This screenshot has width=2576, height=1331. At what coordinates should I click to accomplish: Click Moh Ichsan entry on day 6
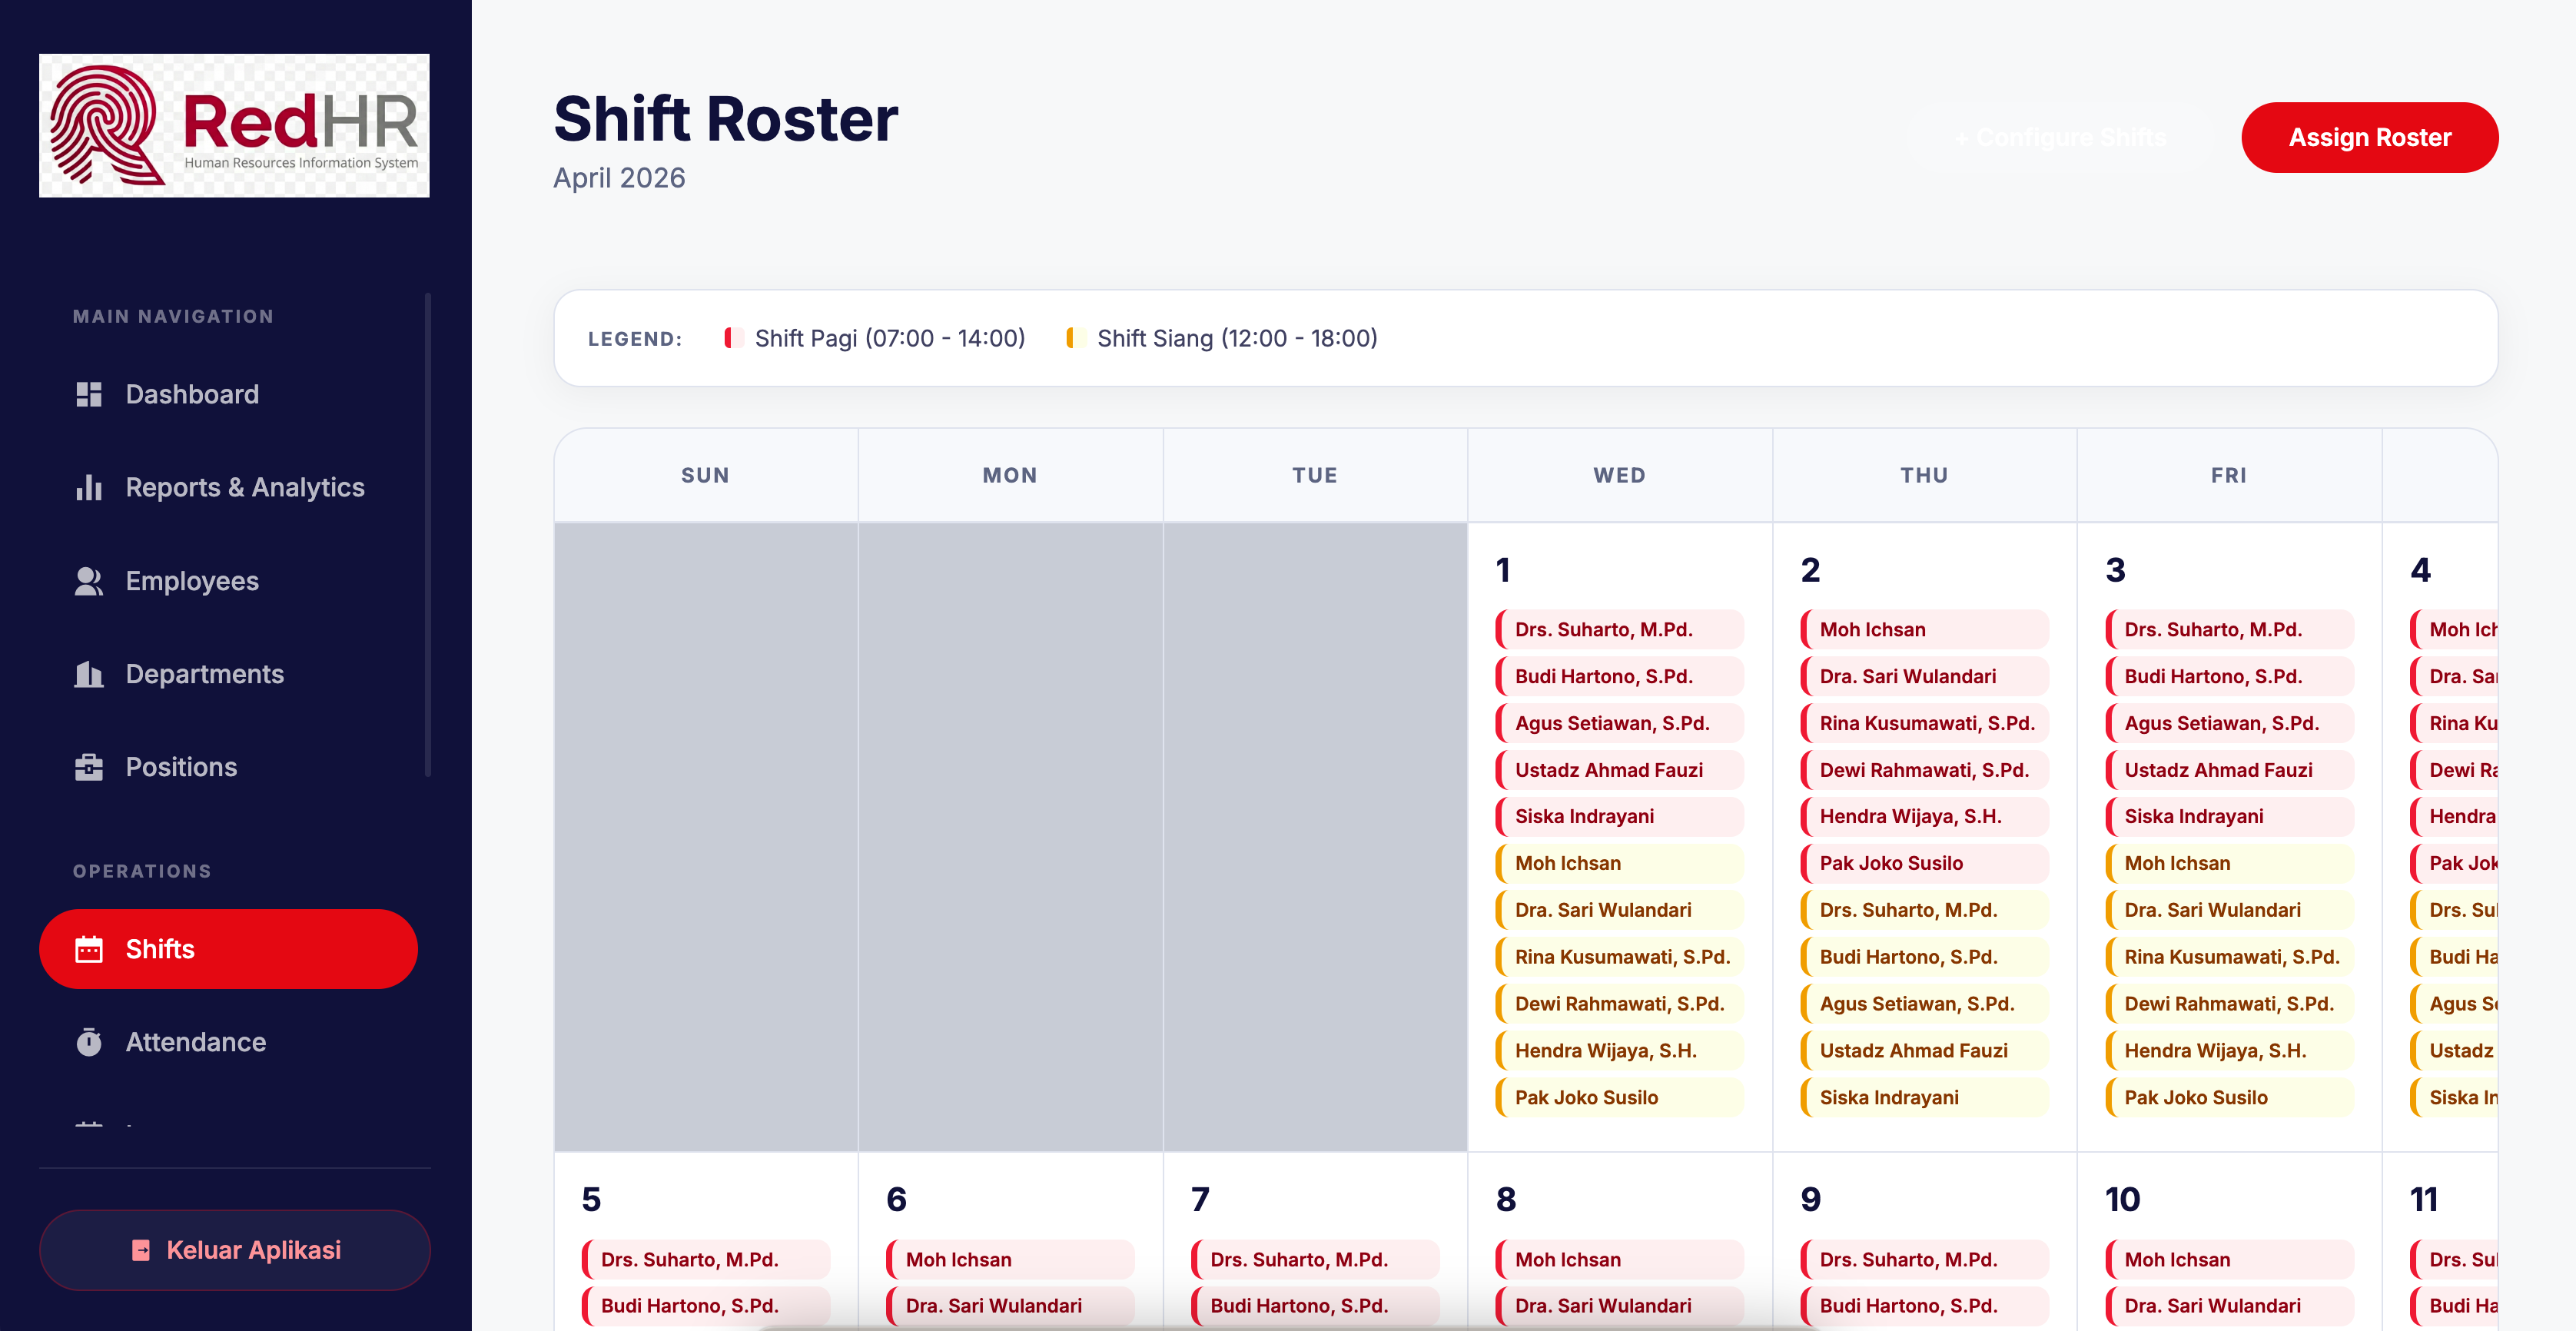[1010, 1259]
